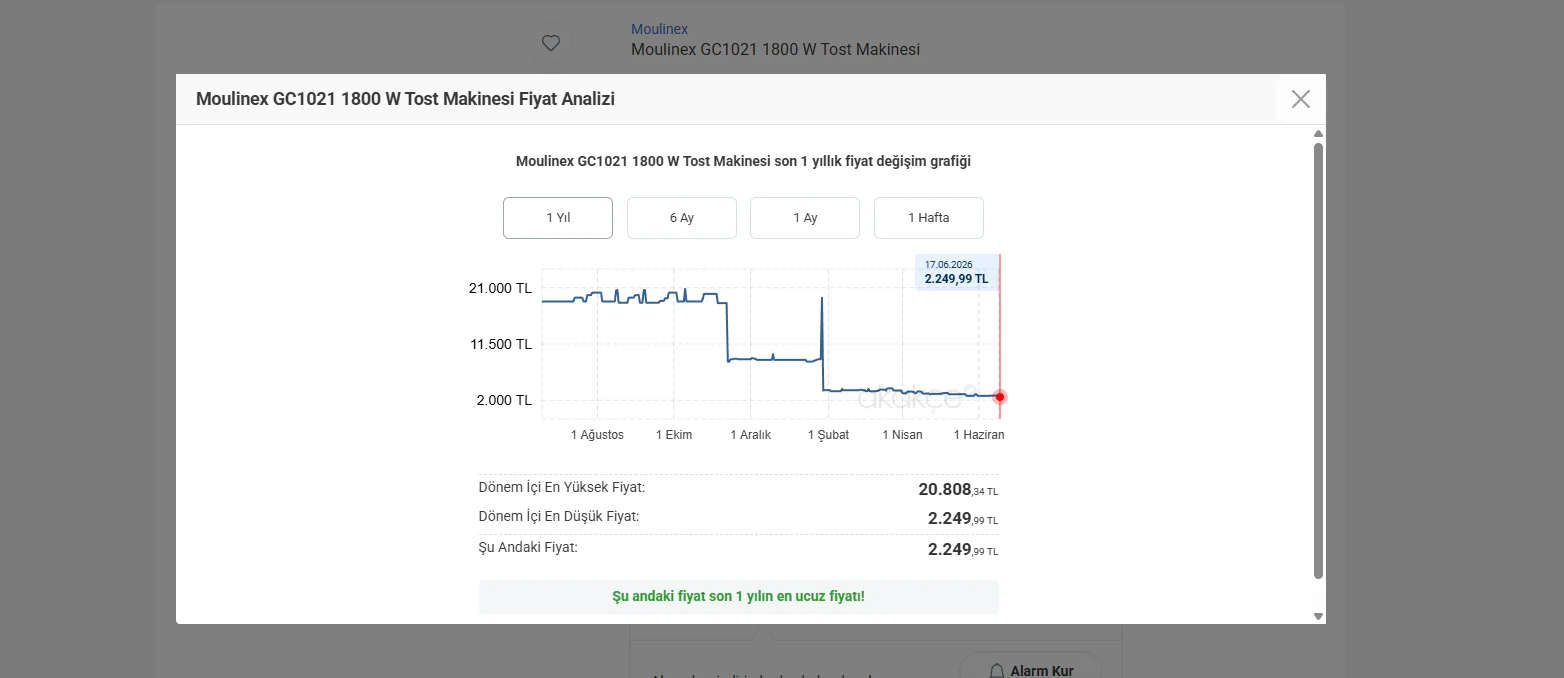Add product to favorites with heart icon
The height and width of the screenshot is (678, 1564).
550,43
